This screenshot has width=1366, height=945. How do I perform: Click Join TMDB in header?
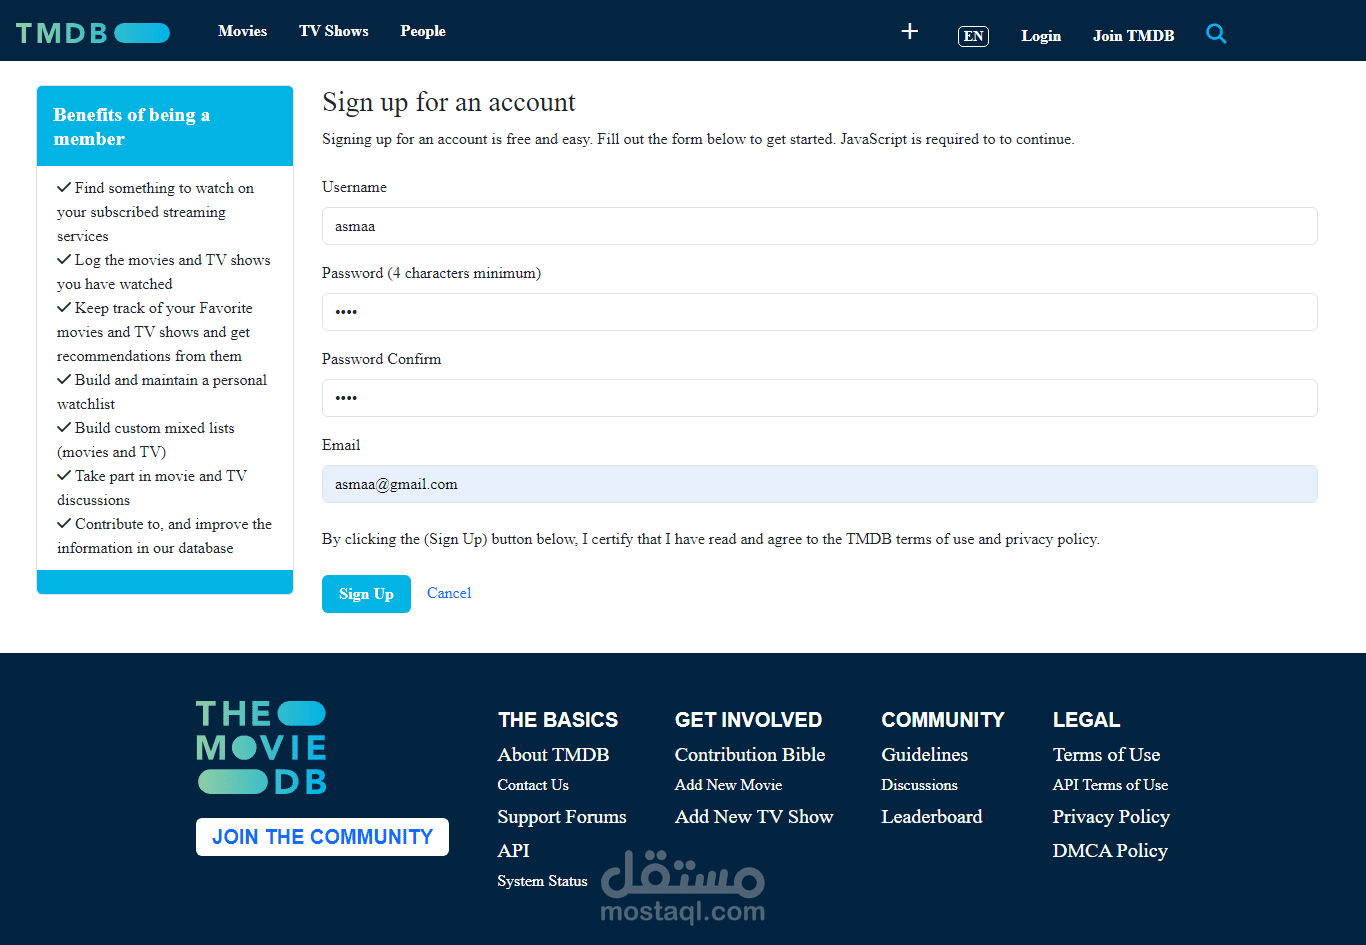coord(1133,36)
